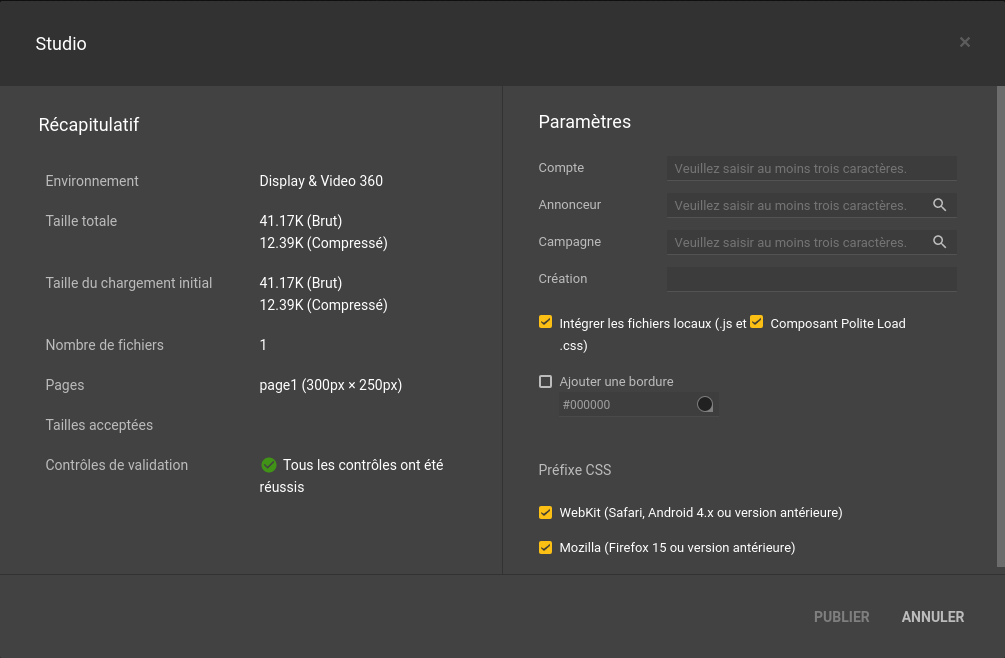Click the ANNULER button

(932, 617)
